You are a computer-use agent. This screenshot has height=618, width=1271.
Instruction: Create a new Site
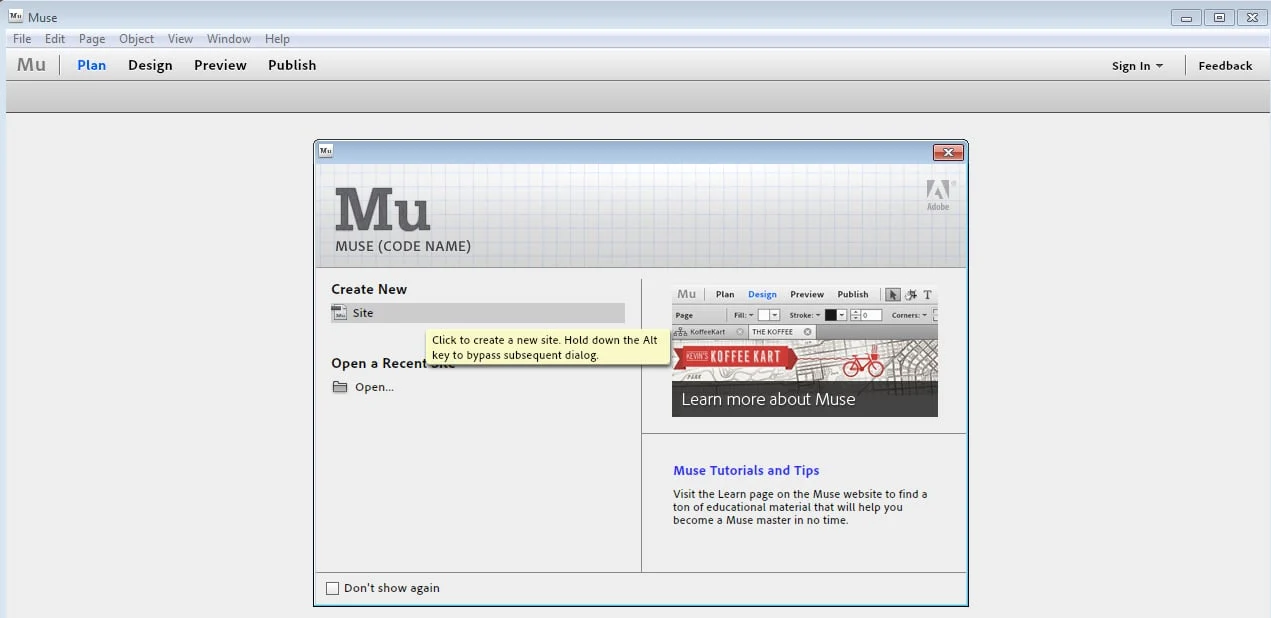pyautogui.click(x=478, y=313)
